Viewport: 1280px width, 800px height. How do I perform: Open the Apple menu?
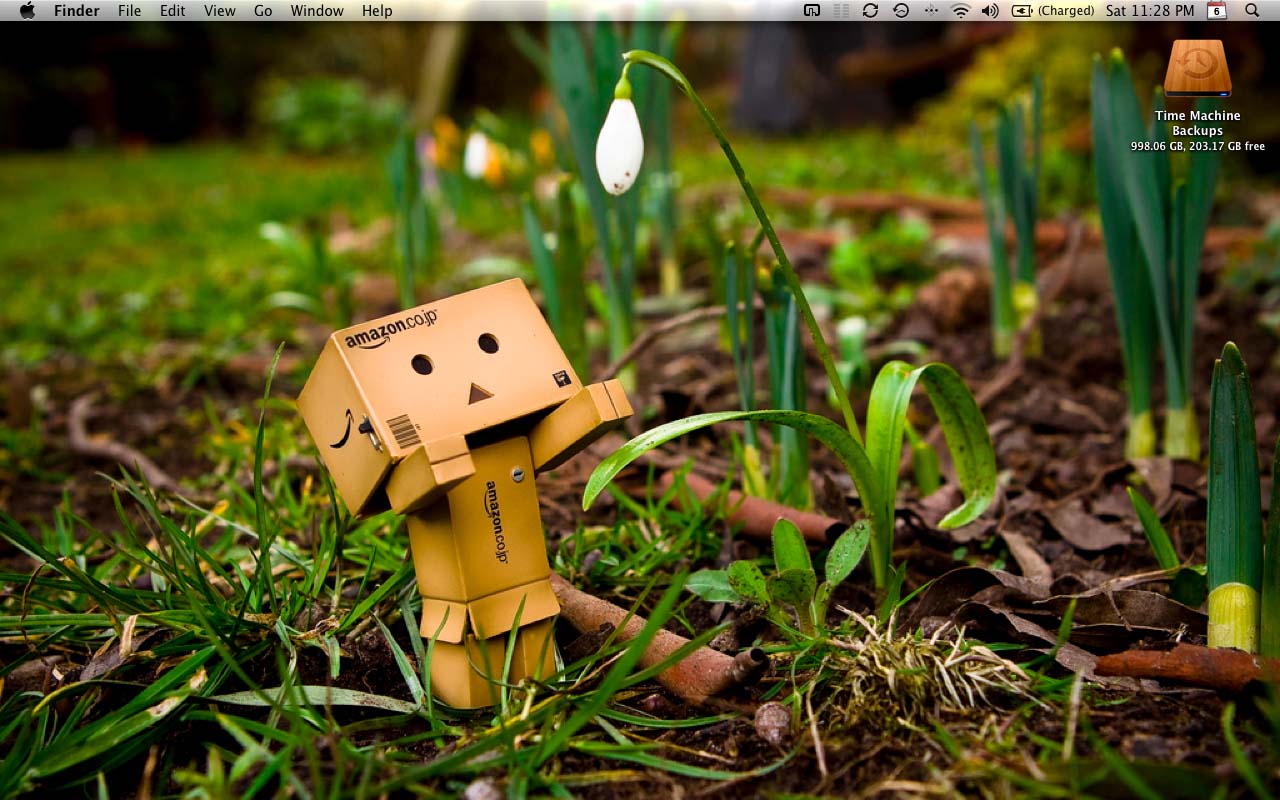point(27,10)
